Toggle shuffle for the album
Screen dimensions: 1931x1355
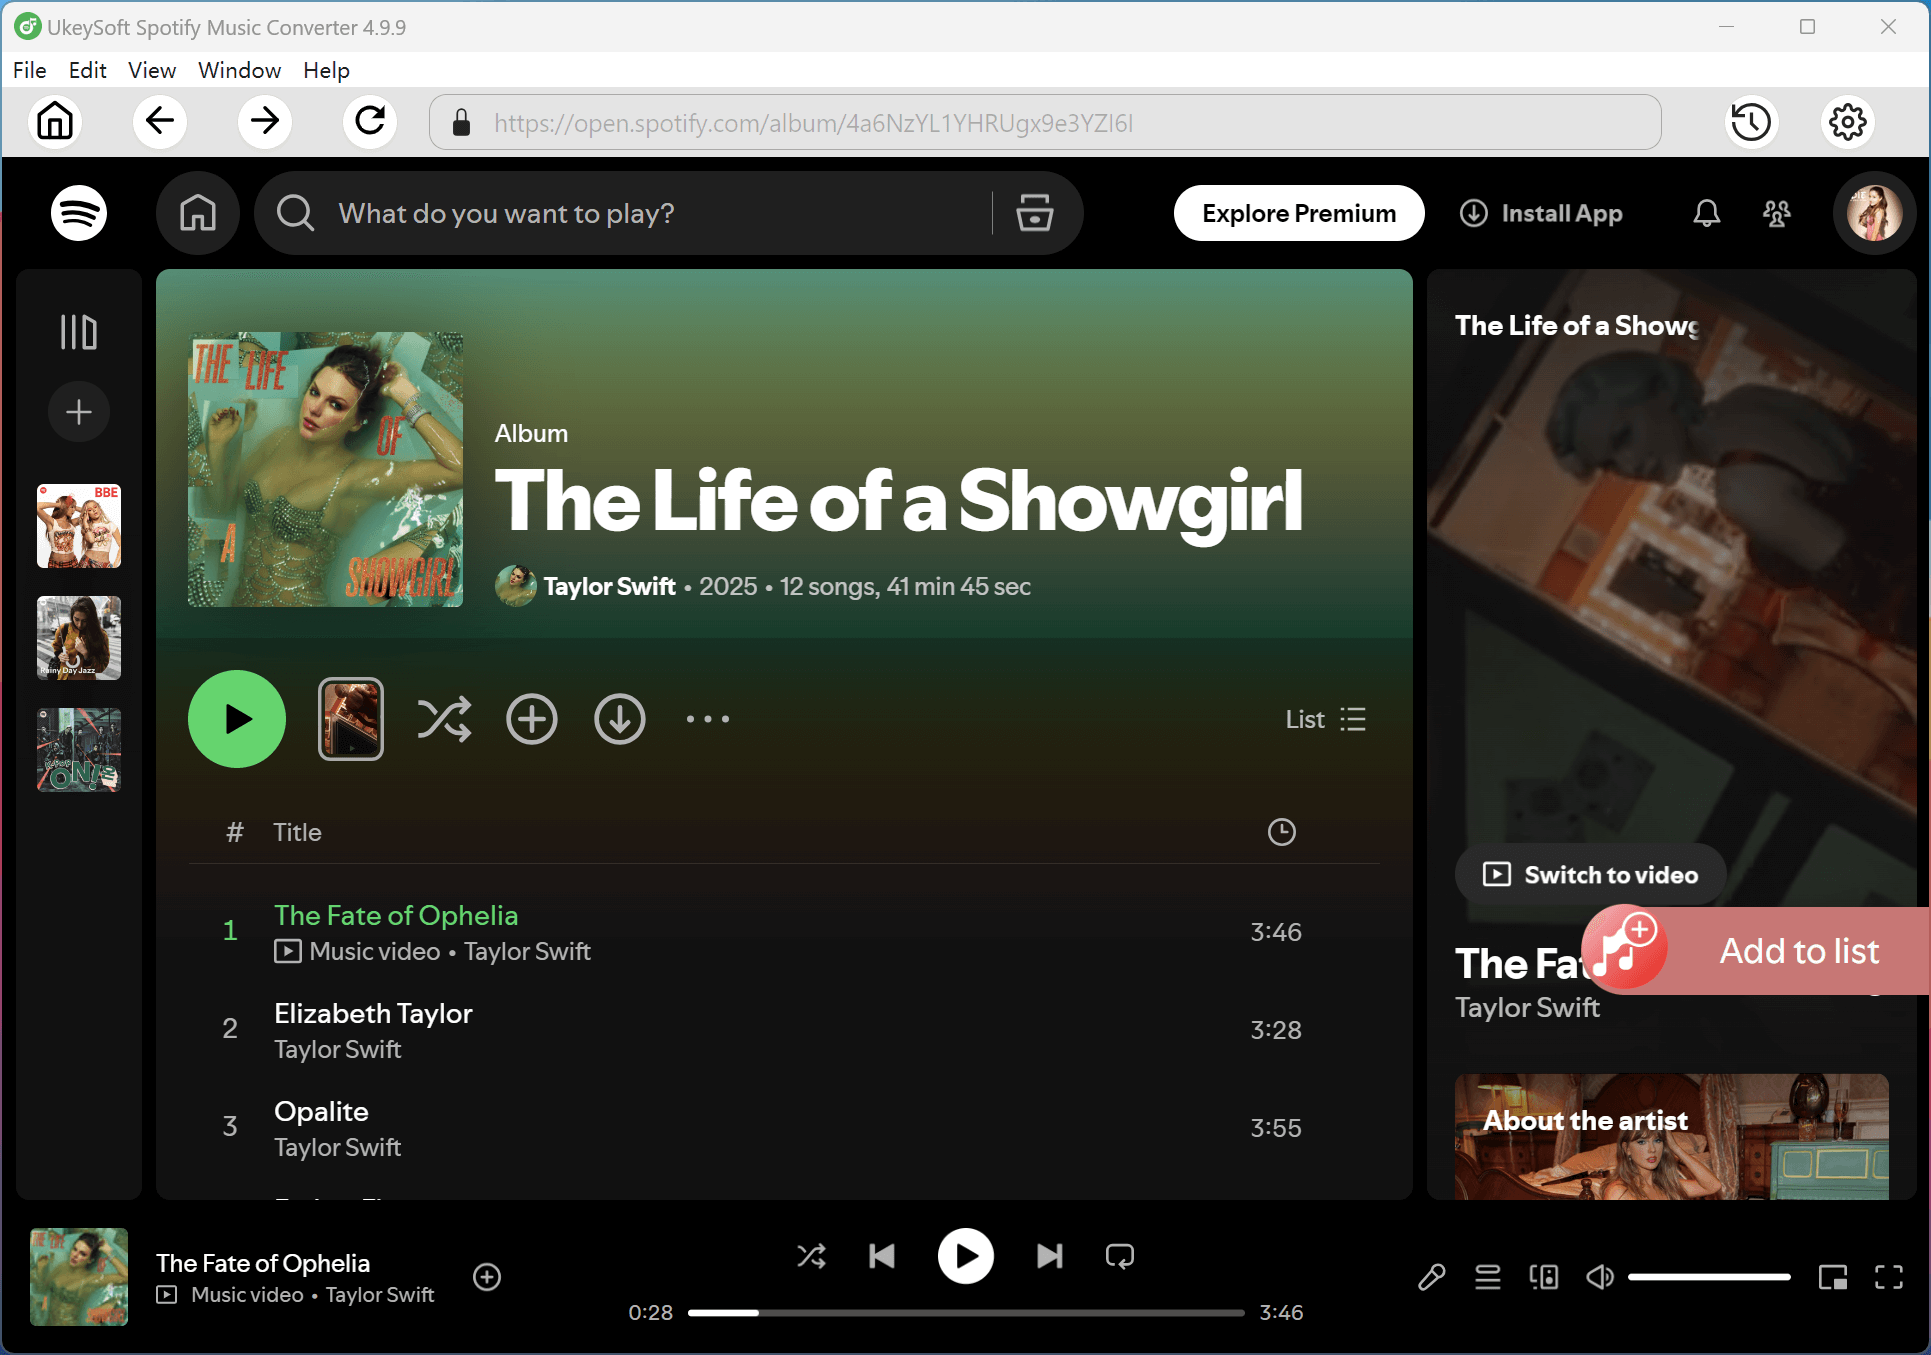tap(445, 719)
